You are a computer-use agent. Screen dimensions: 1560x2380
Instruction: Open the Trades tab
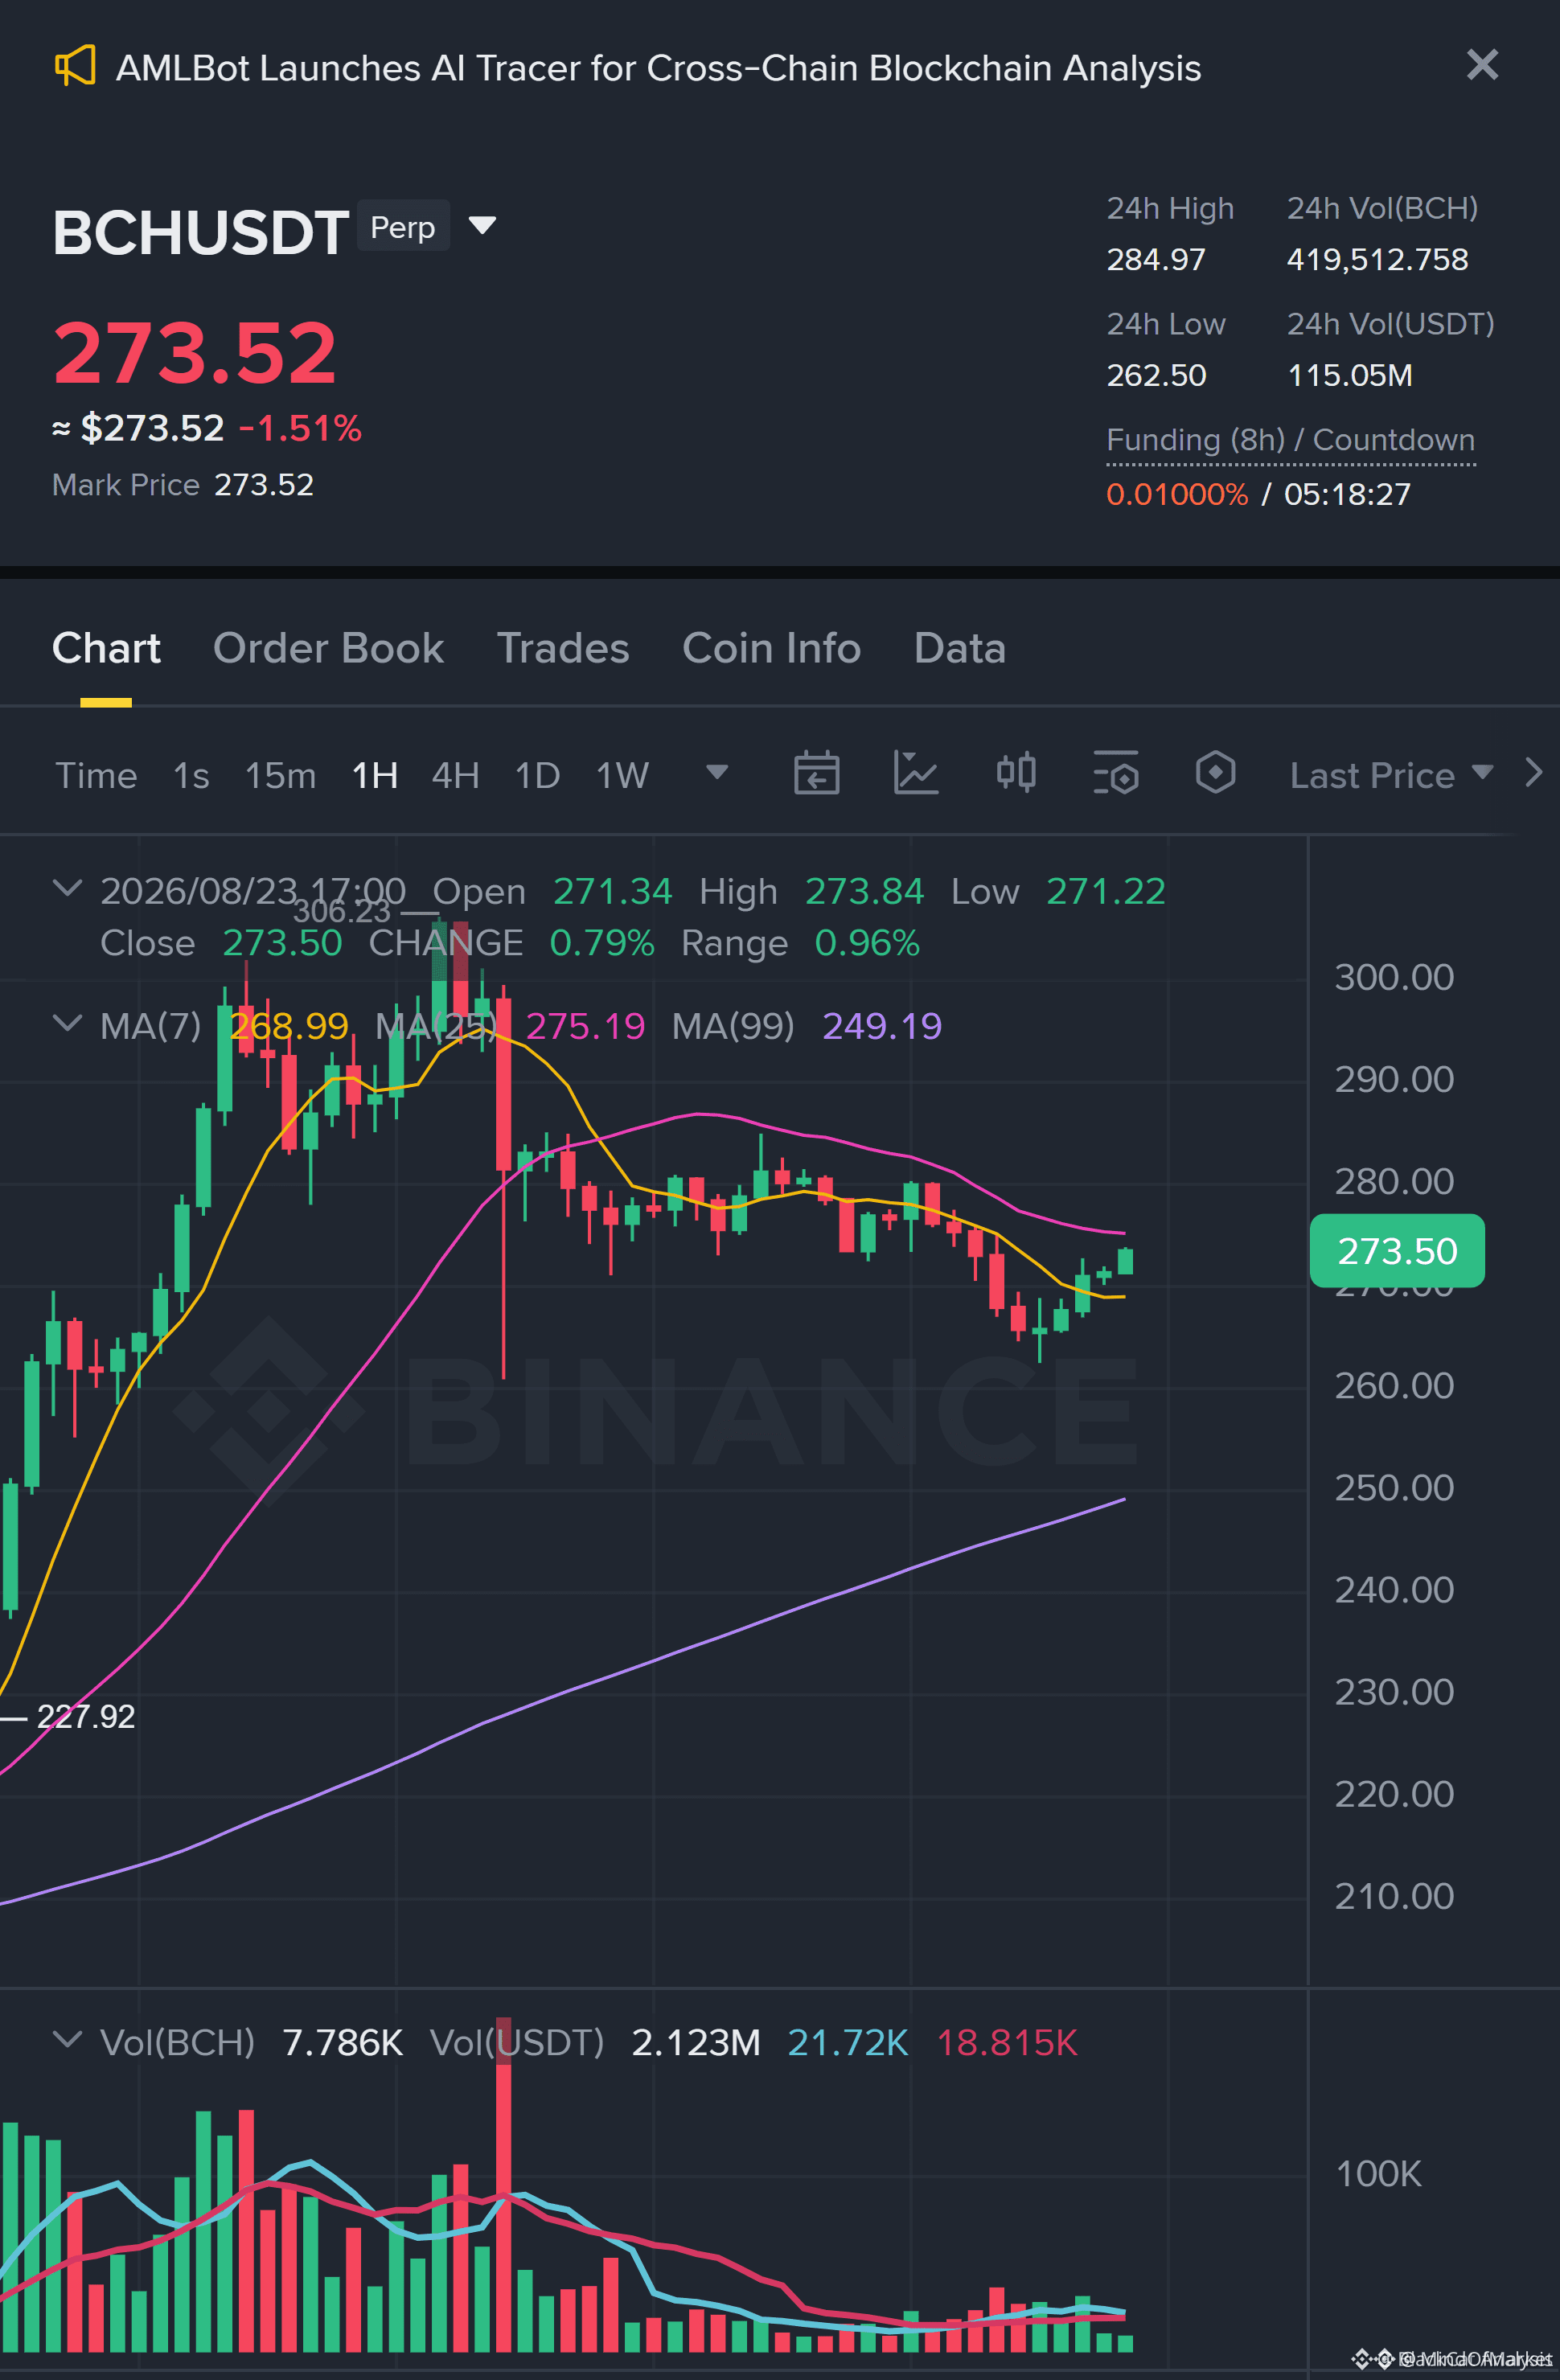click(563, 648)
